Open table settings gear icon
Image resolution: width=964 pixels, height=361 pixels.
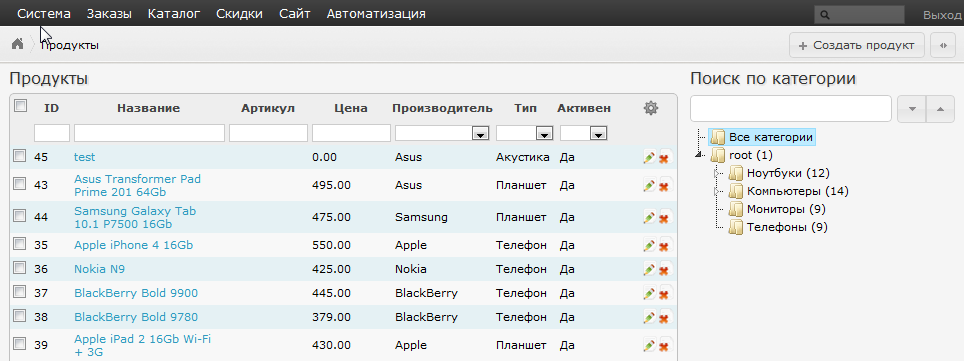point(650,108)
